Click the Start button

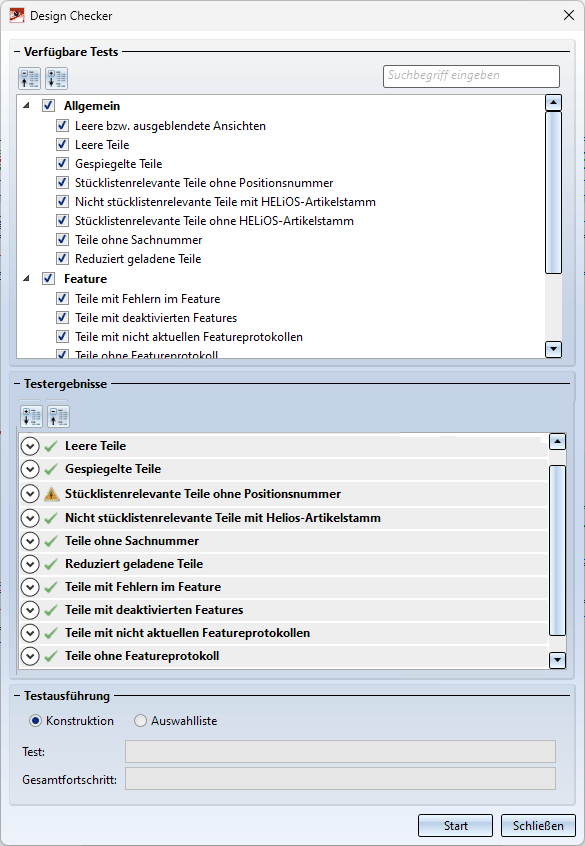(455, 825)
